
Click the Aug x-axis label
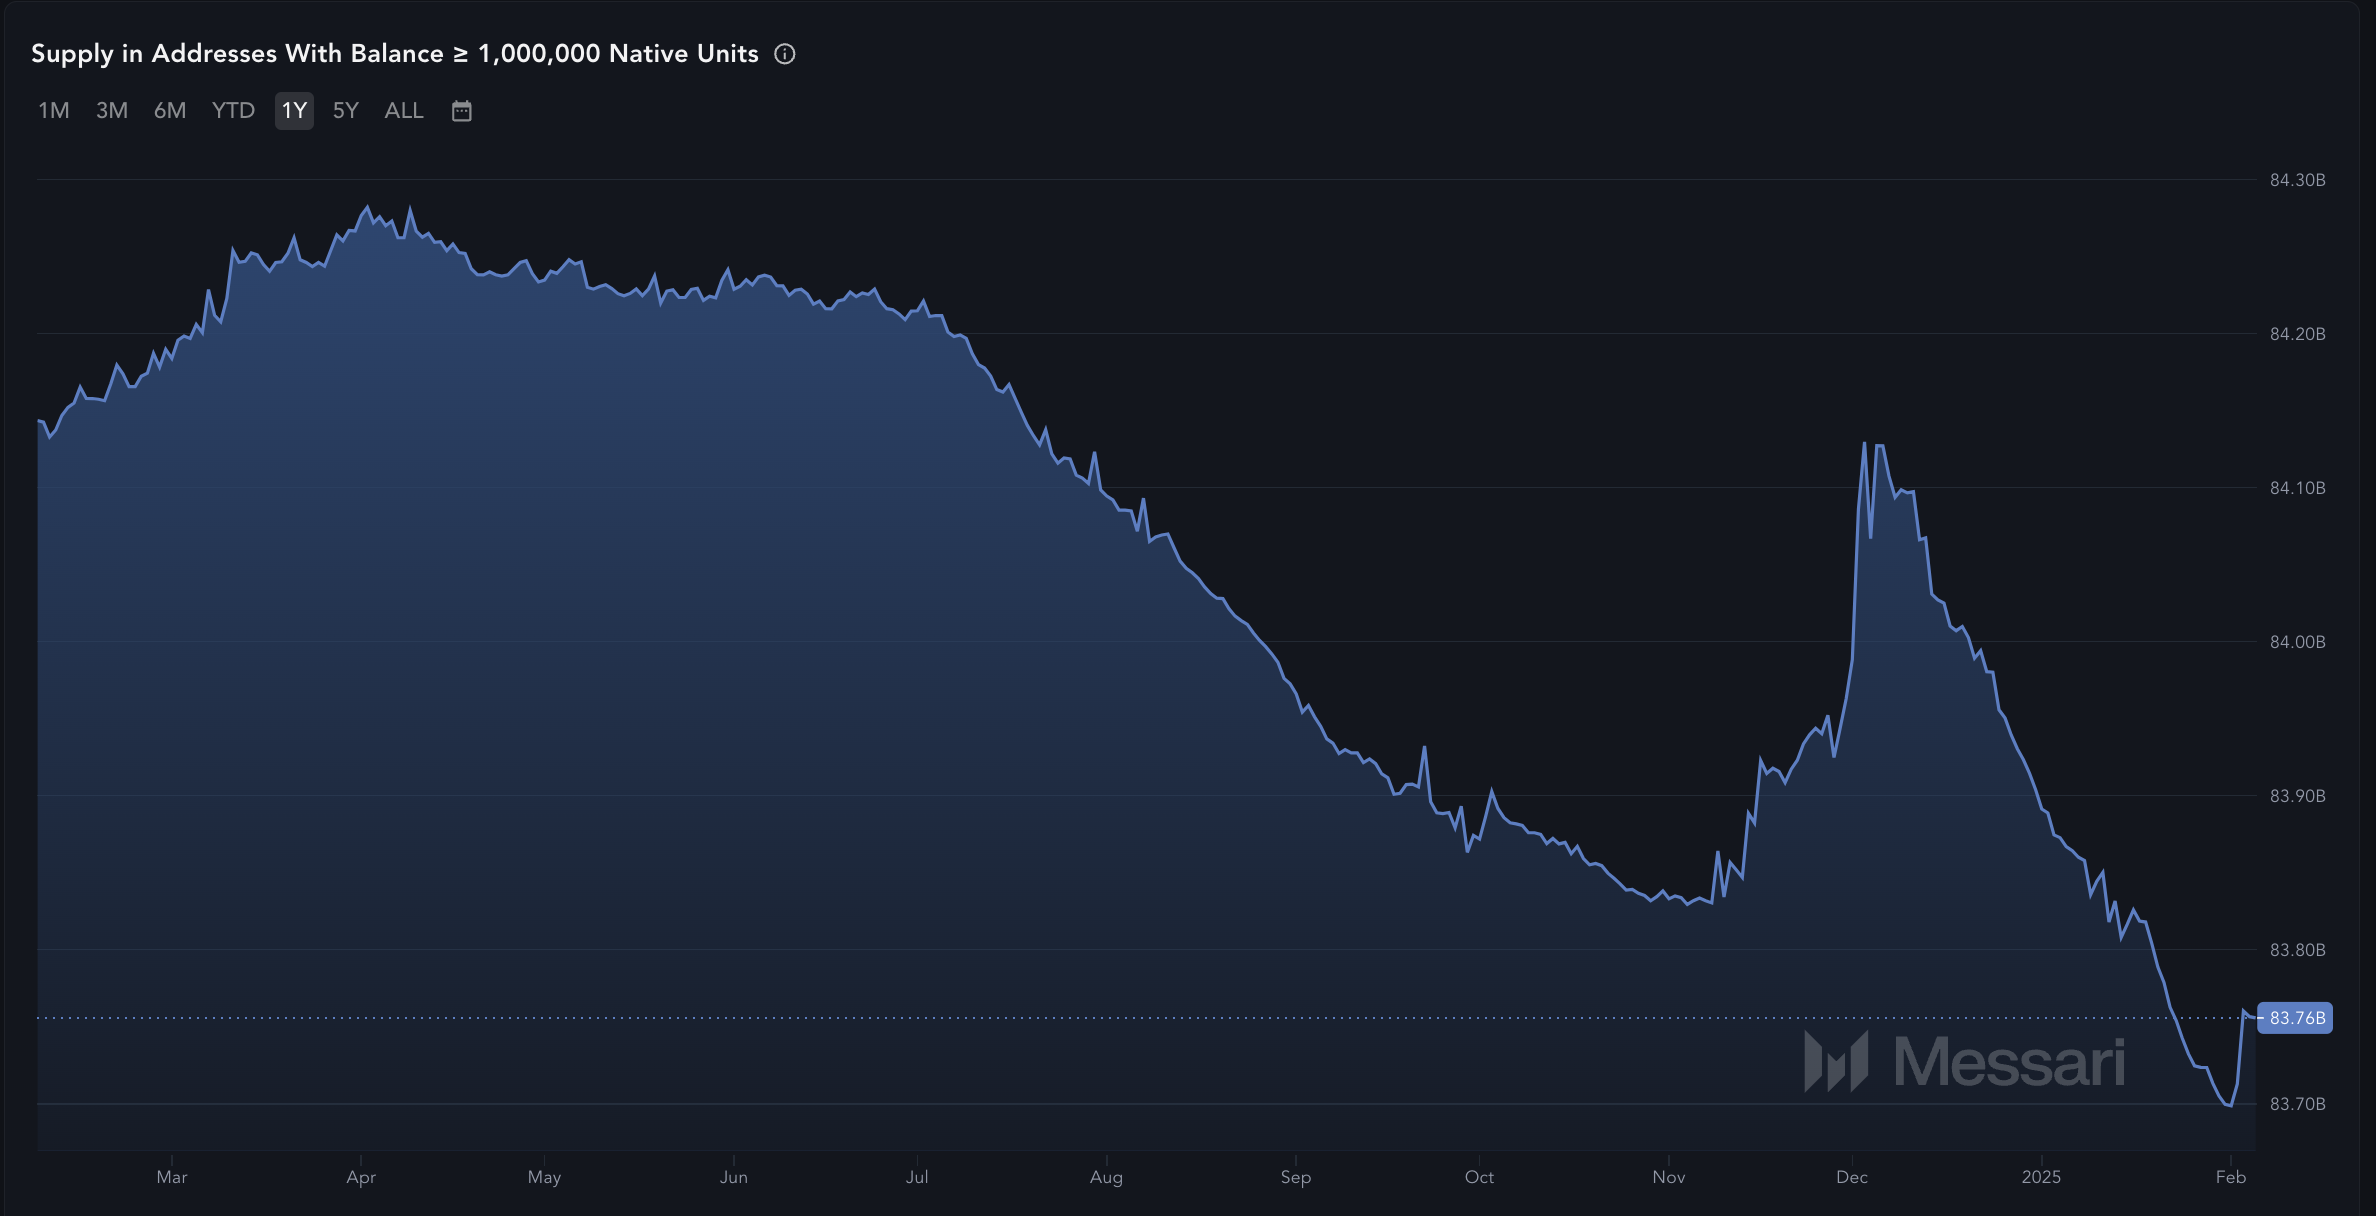click(1106, 1177)
